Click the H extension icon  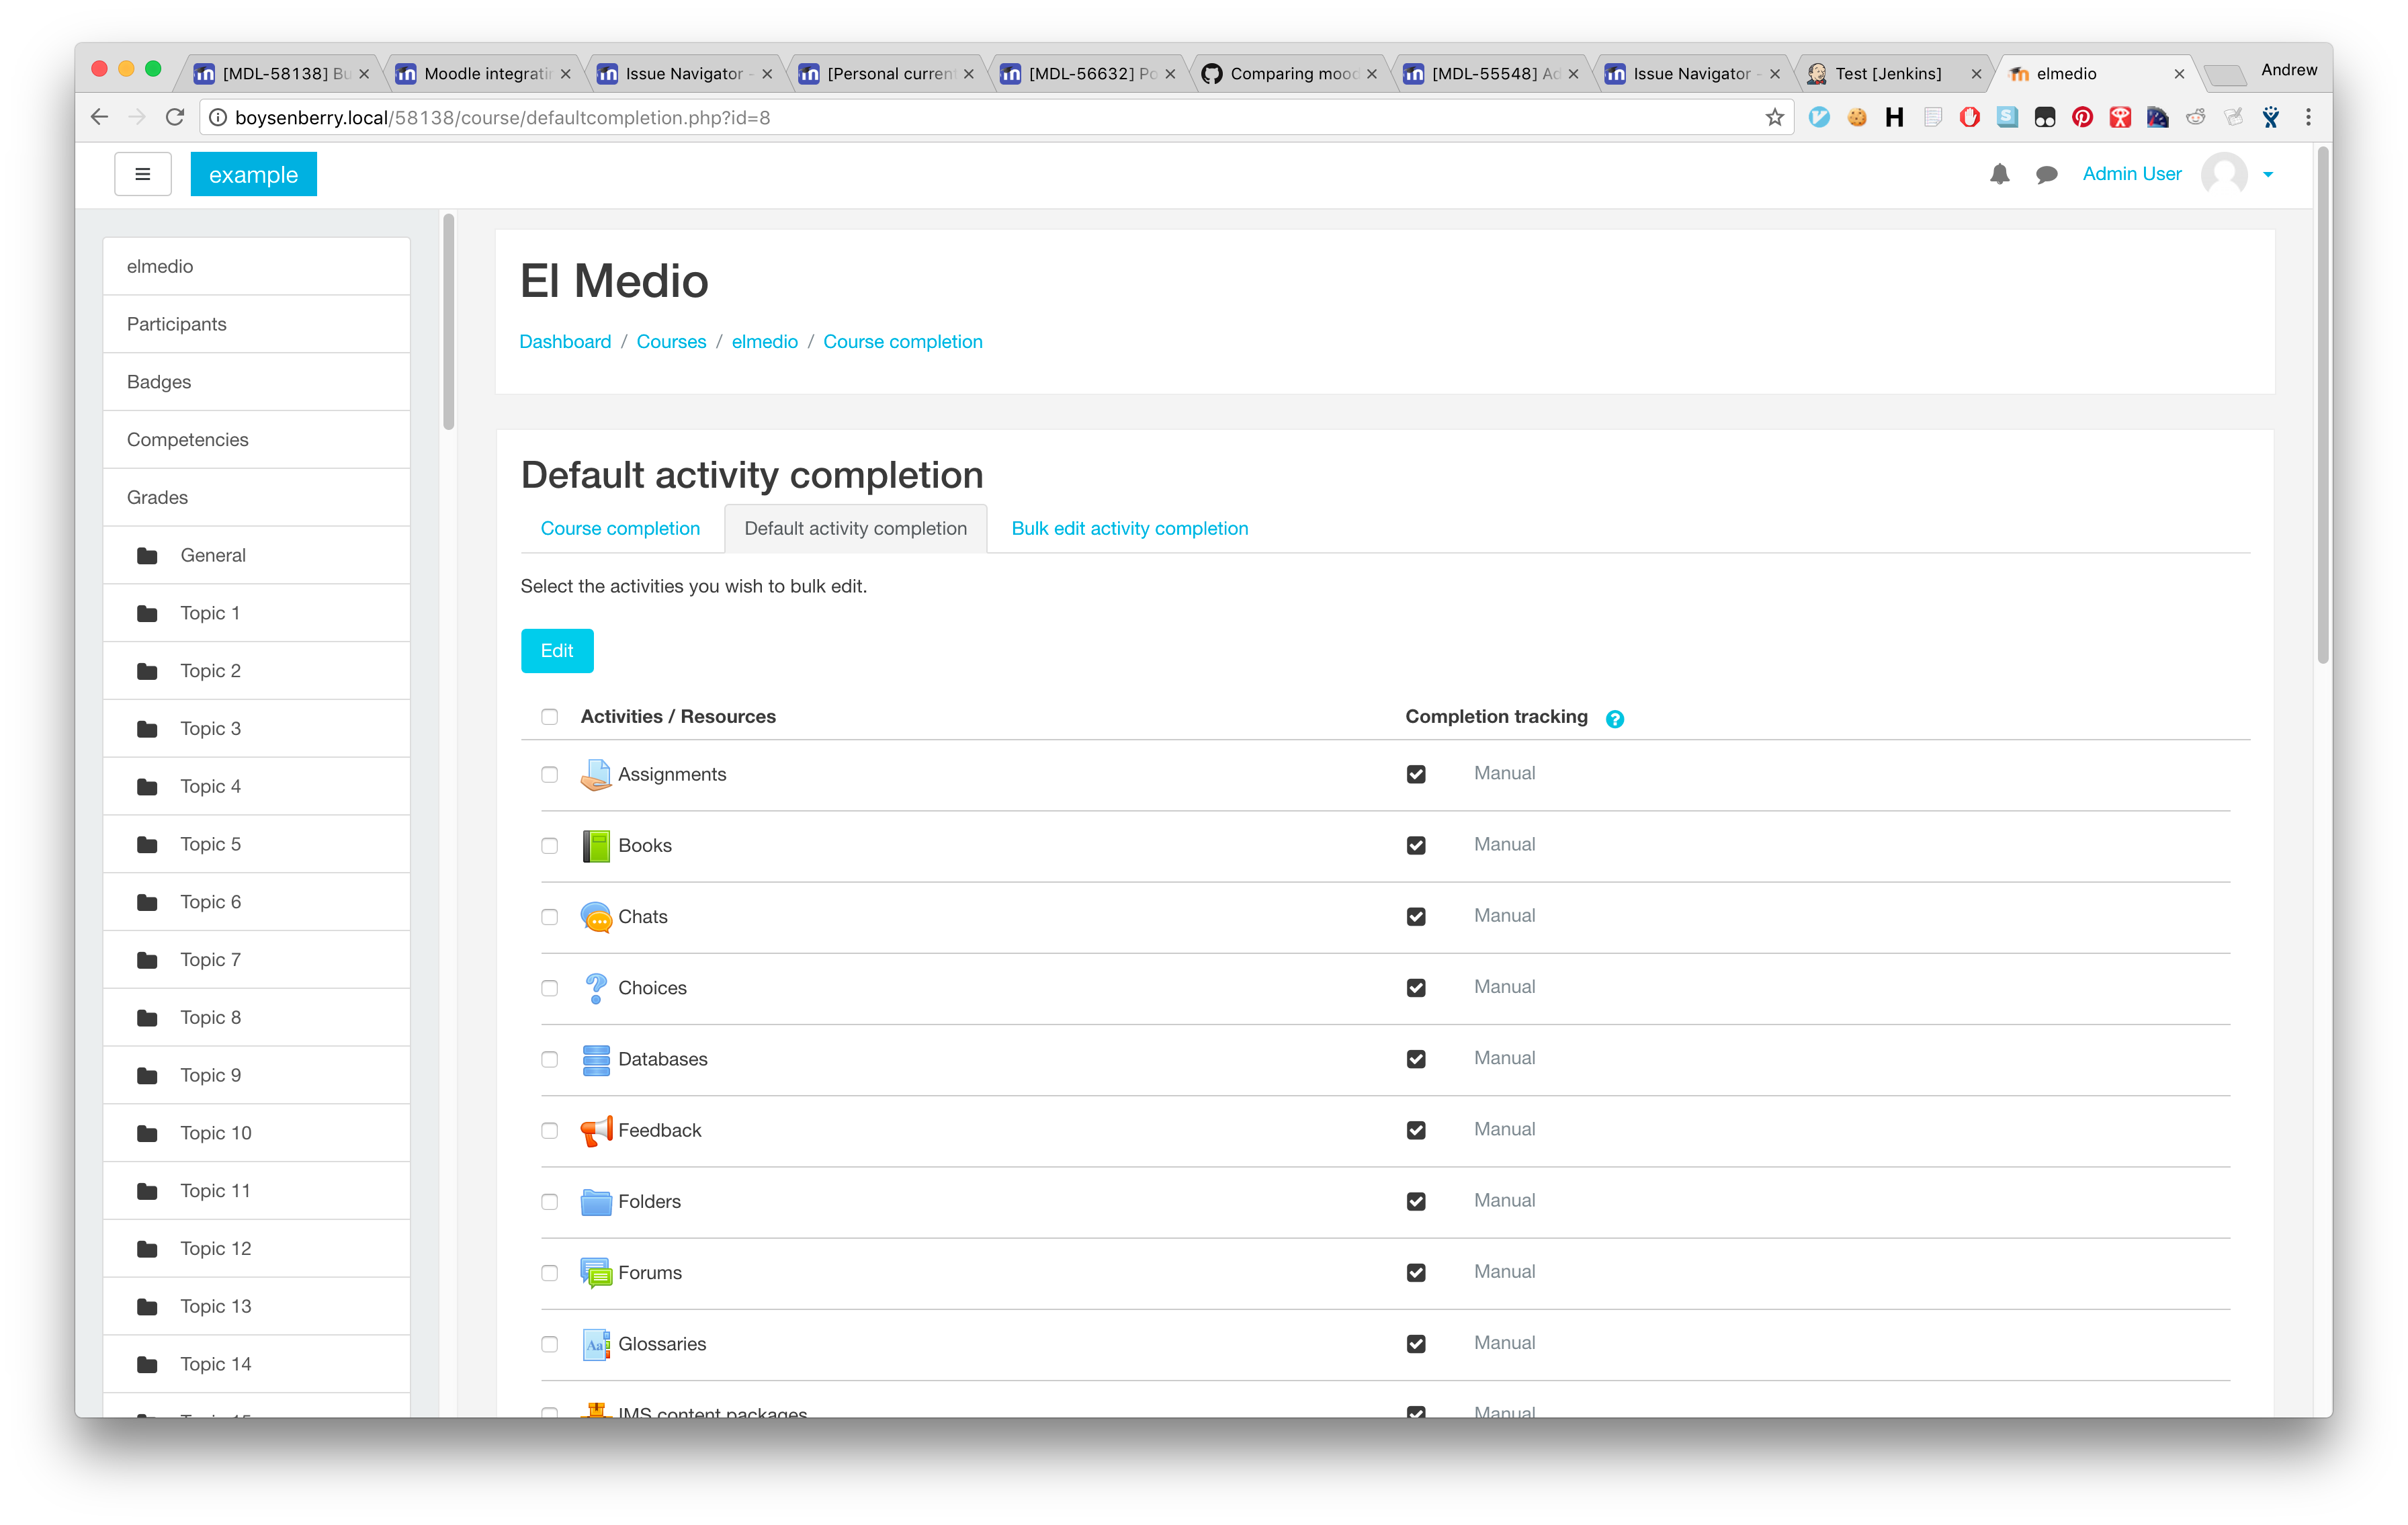1894,117
